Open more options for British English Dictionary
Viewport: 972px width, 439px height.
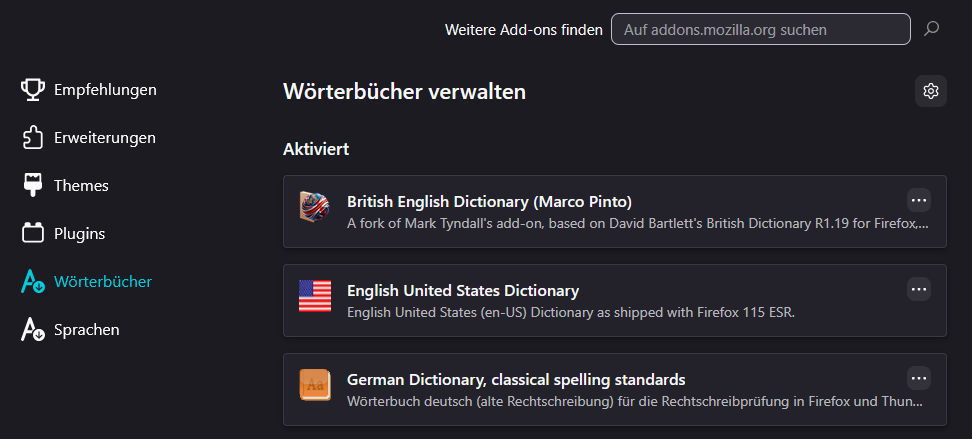[x=919, y=200]
